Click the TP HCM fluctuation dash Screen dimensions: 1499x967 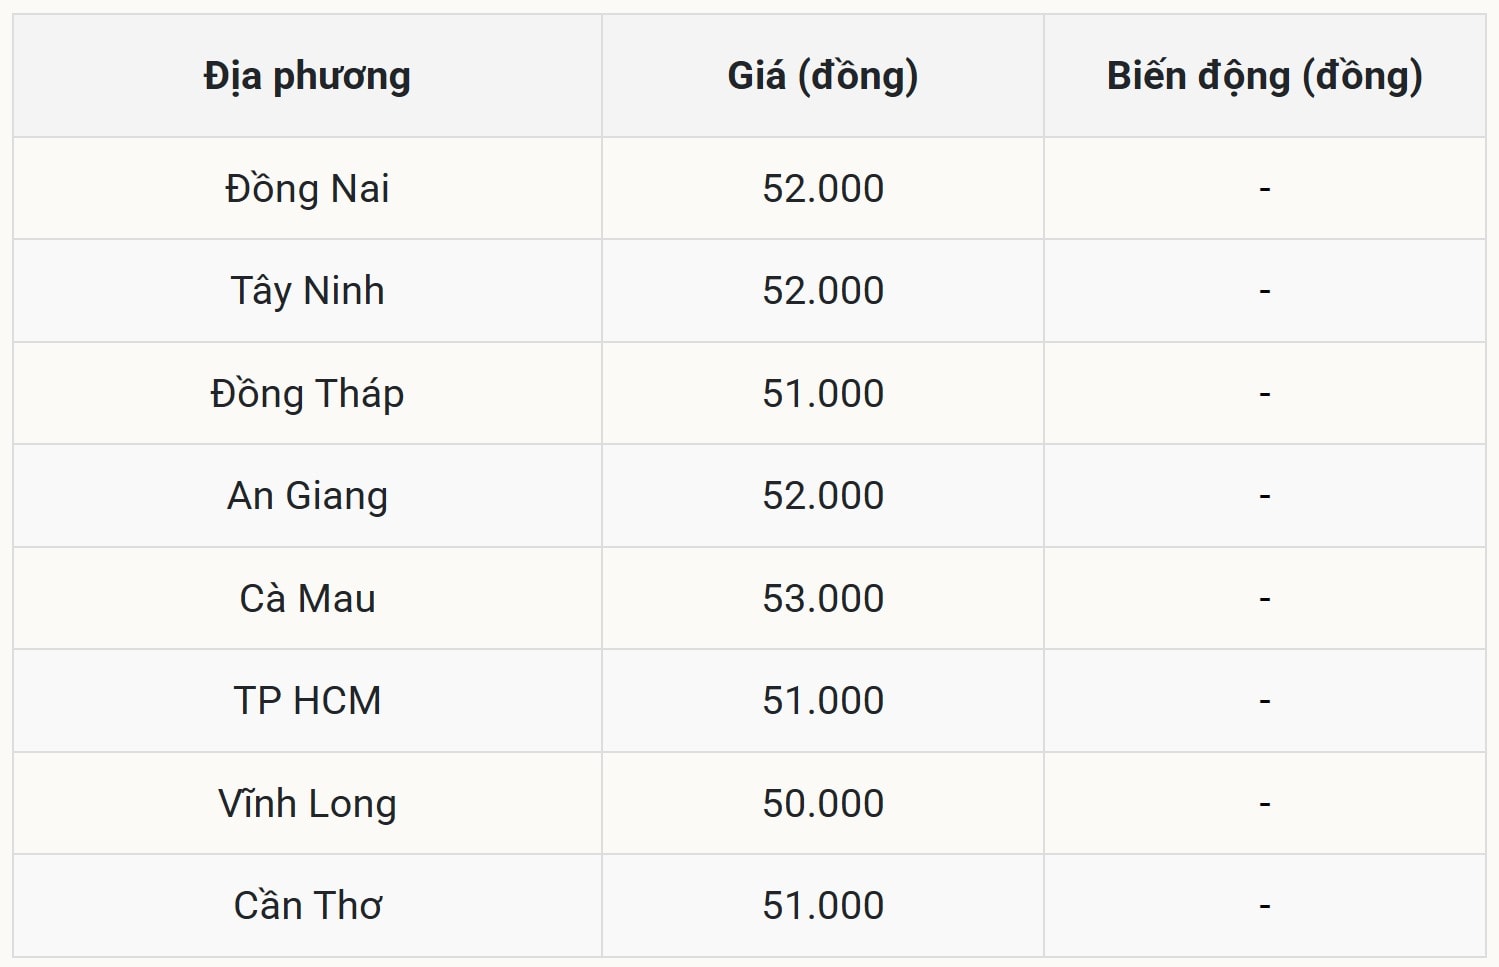(1265, 701)
